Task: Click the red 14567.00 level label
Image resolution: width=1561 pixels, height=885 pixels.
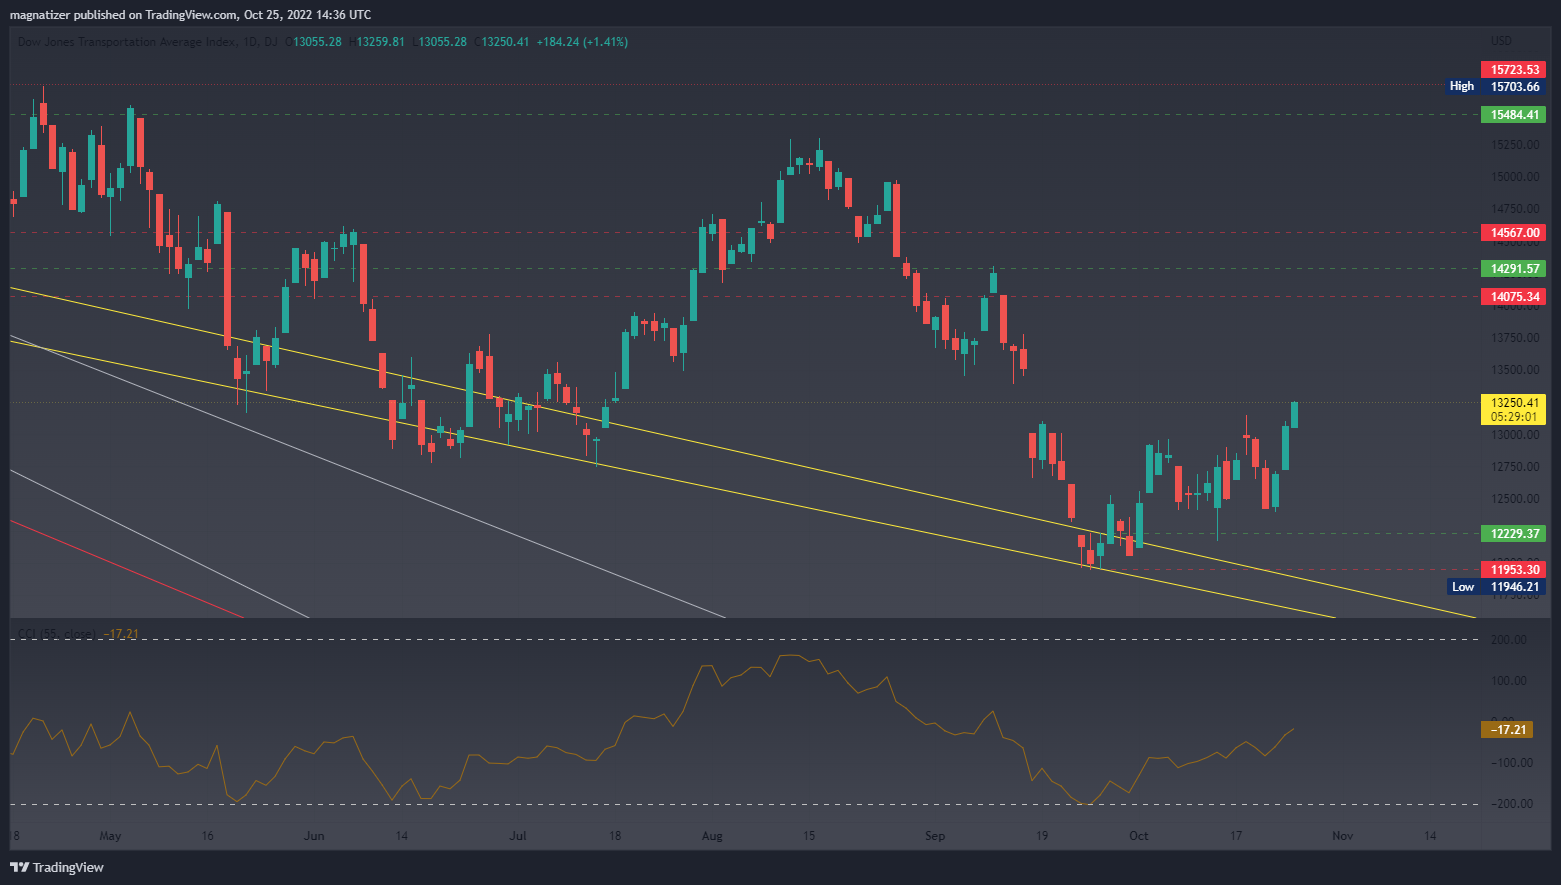Action: (1513, 233)
